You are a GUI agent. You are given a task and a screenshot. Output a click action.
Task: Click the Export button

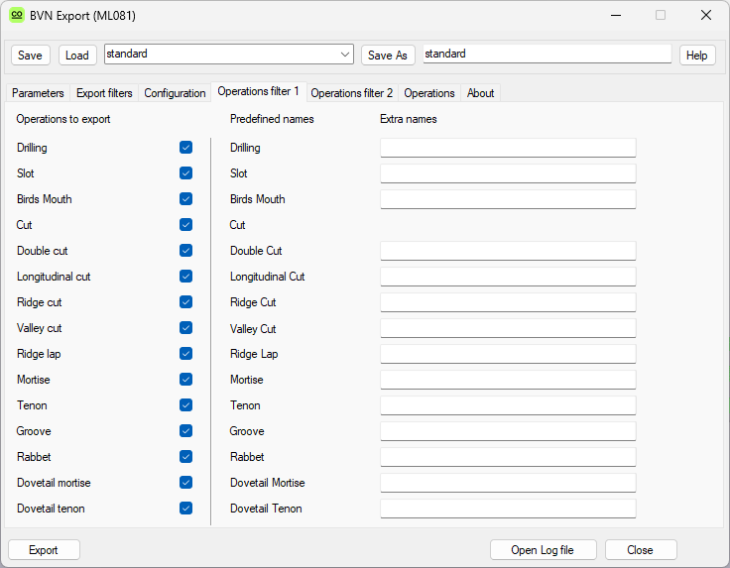(44, 550)
